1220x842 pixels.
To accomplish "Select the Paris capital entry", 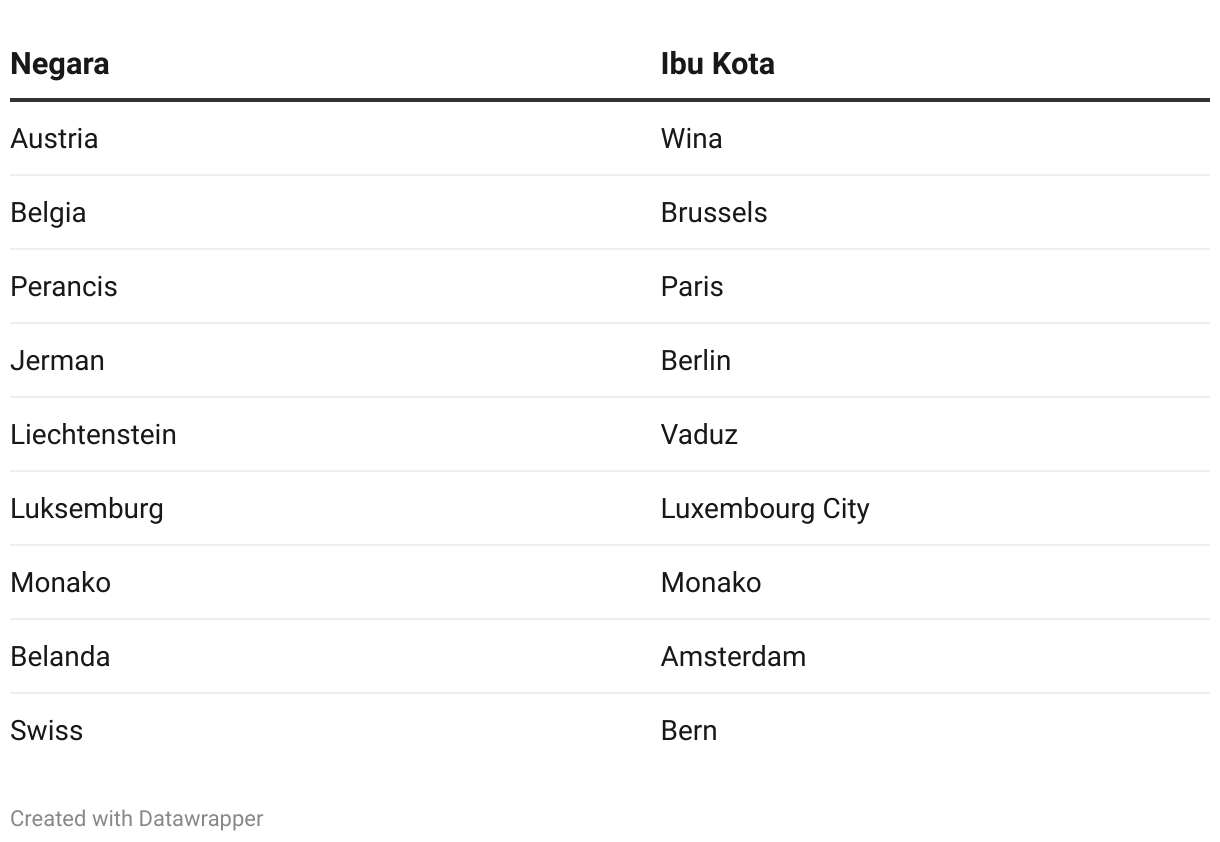I will click(692, 286).
